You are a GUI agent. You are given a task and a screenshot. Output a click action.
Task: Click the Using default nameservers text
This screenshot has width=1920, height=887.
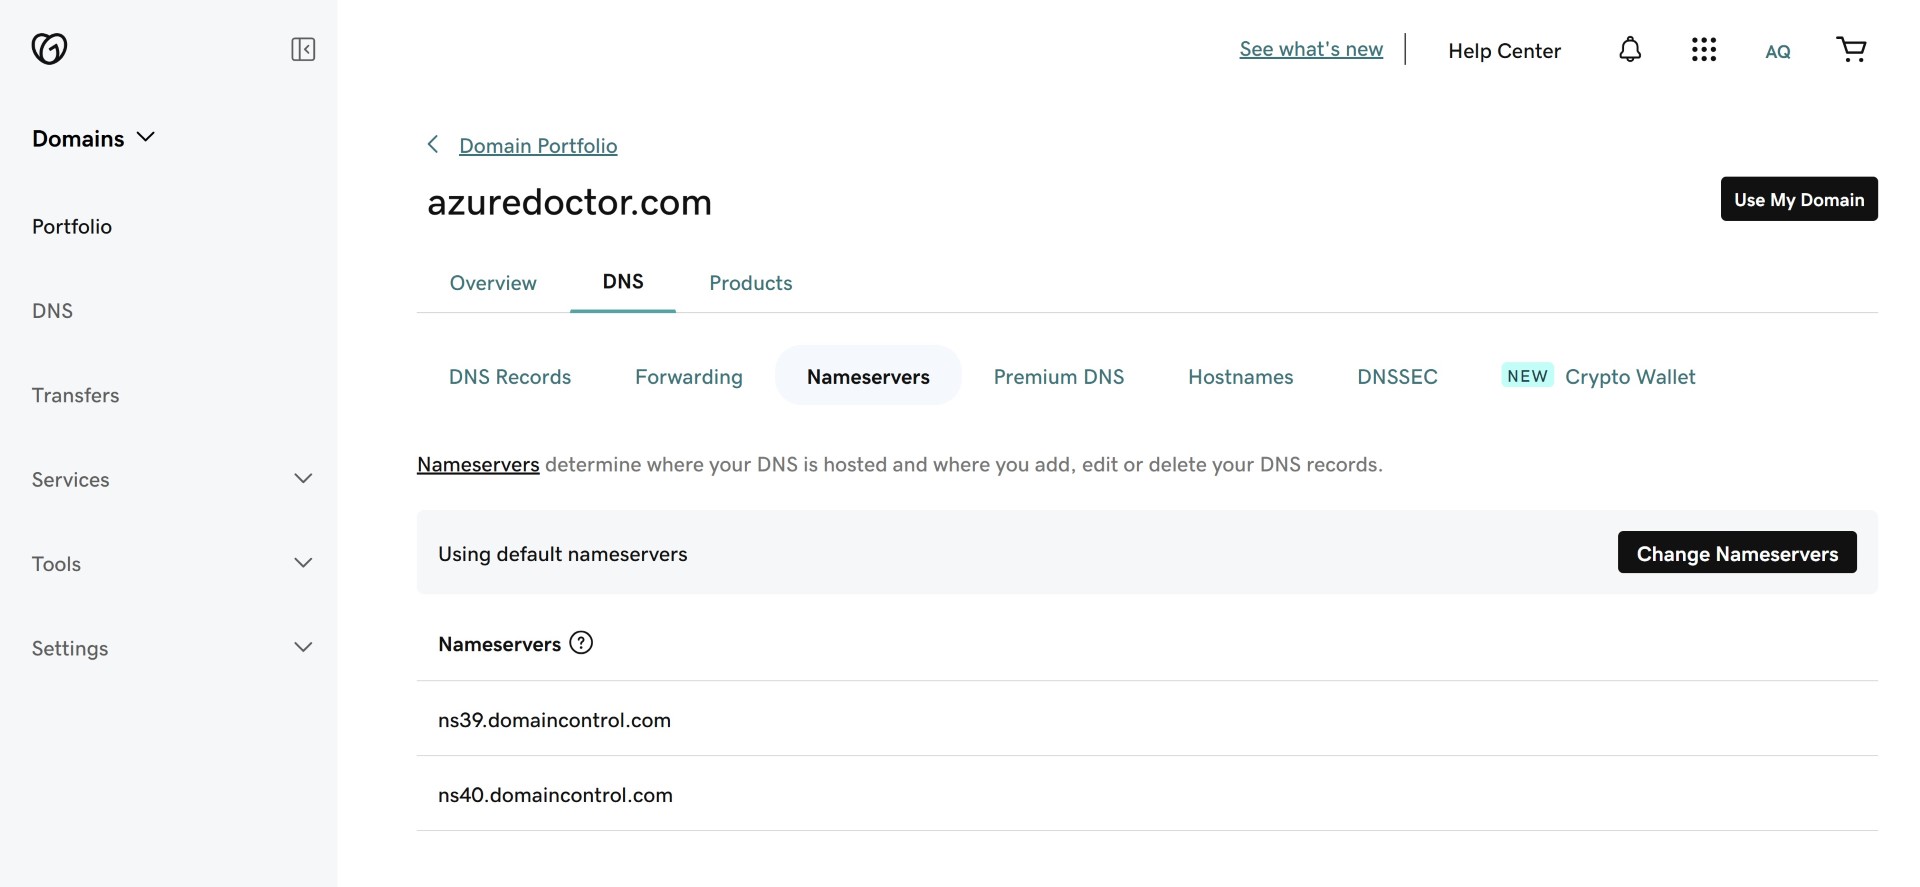pyautogui.click(x=562, y=554)
